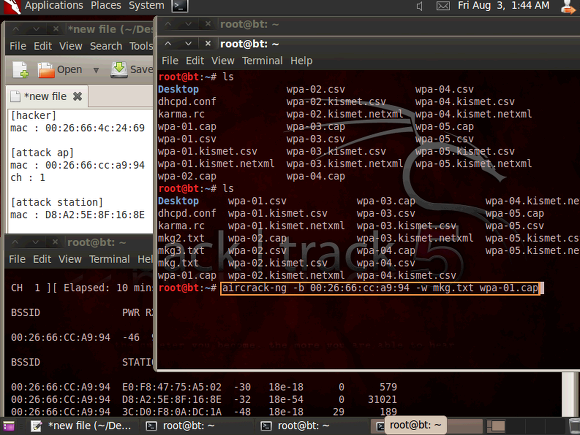Image resolution: width=580 pixels, height=435 pixels.
Task: Click the user icon in top panel
Action: point(567,6)
